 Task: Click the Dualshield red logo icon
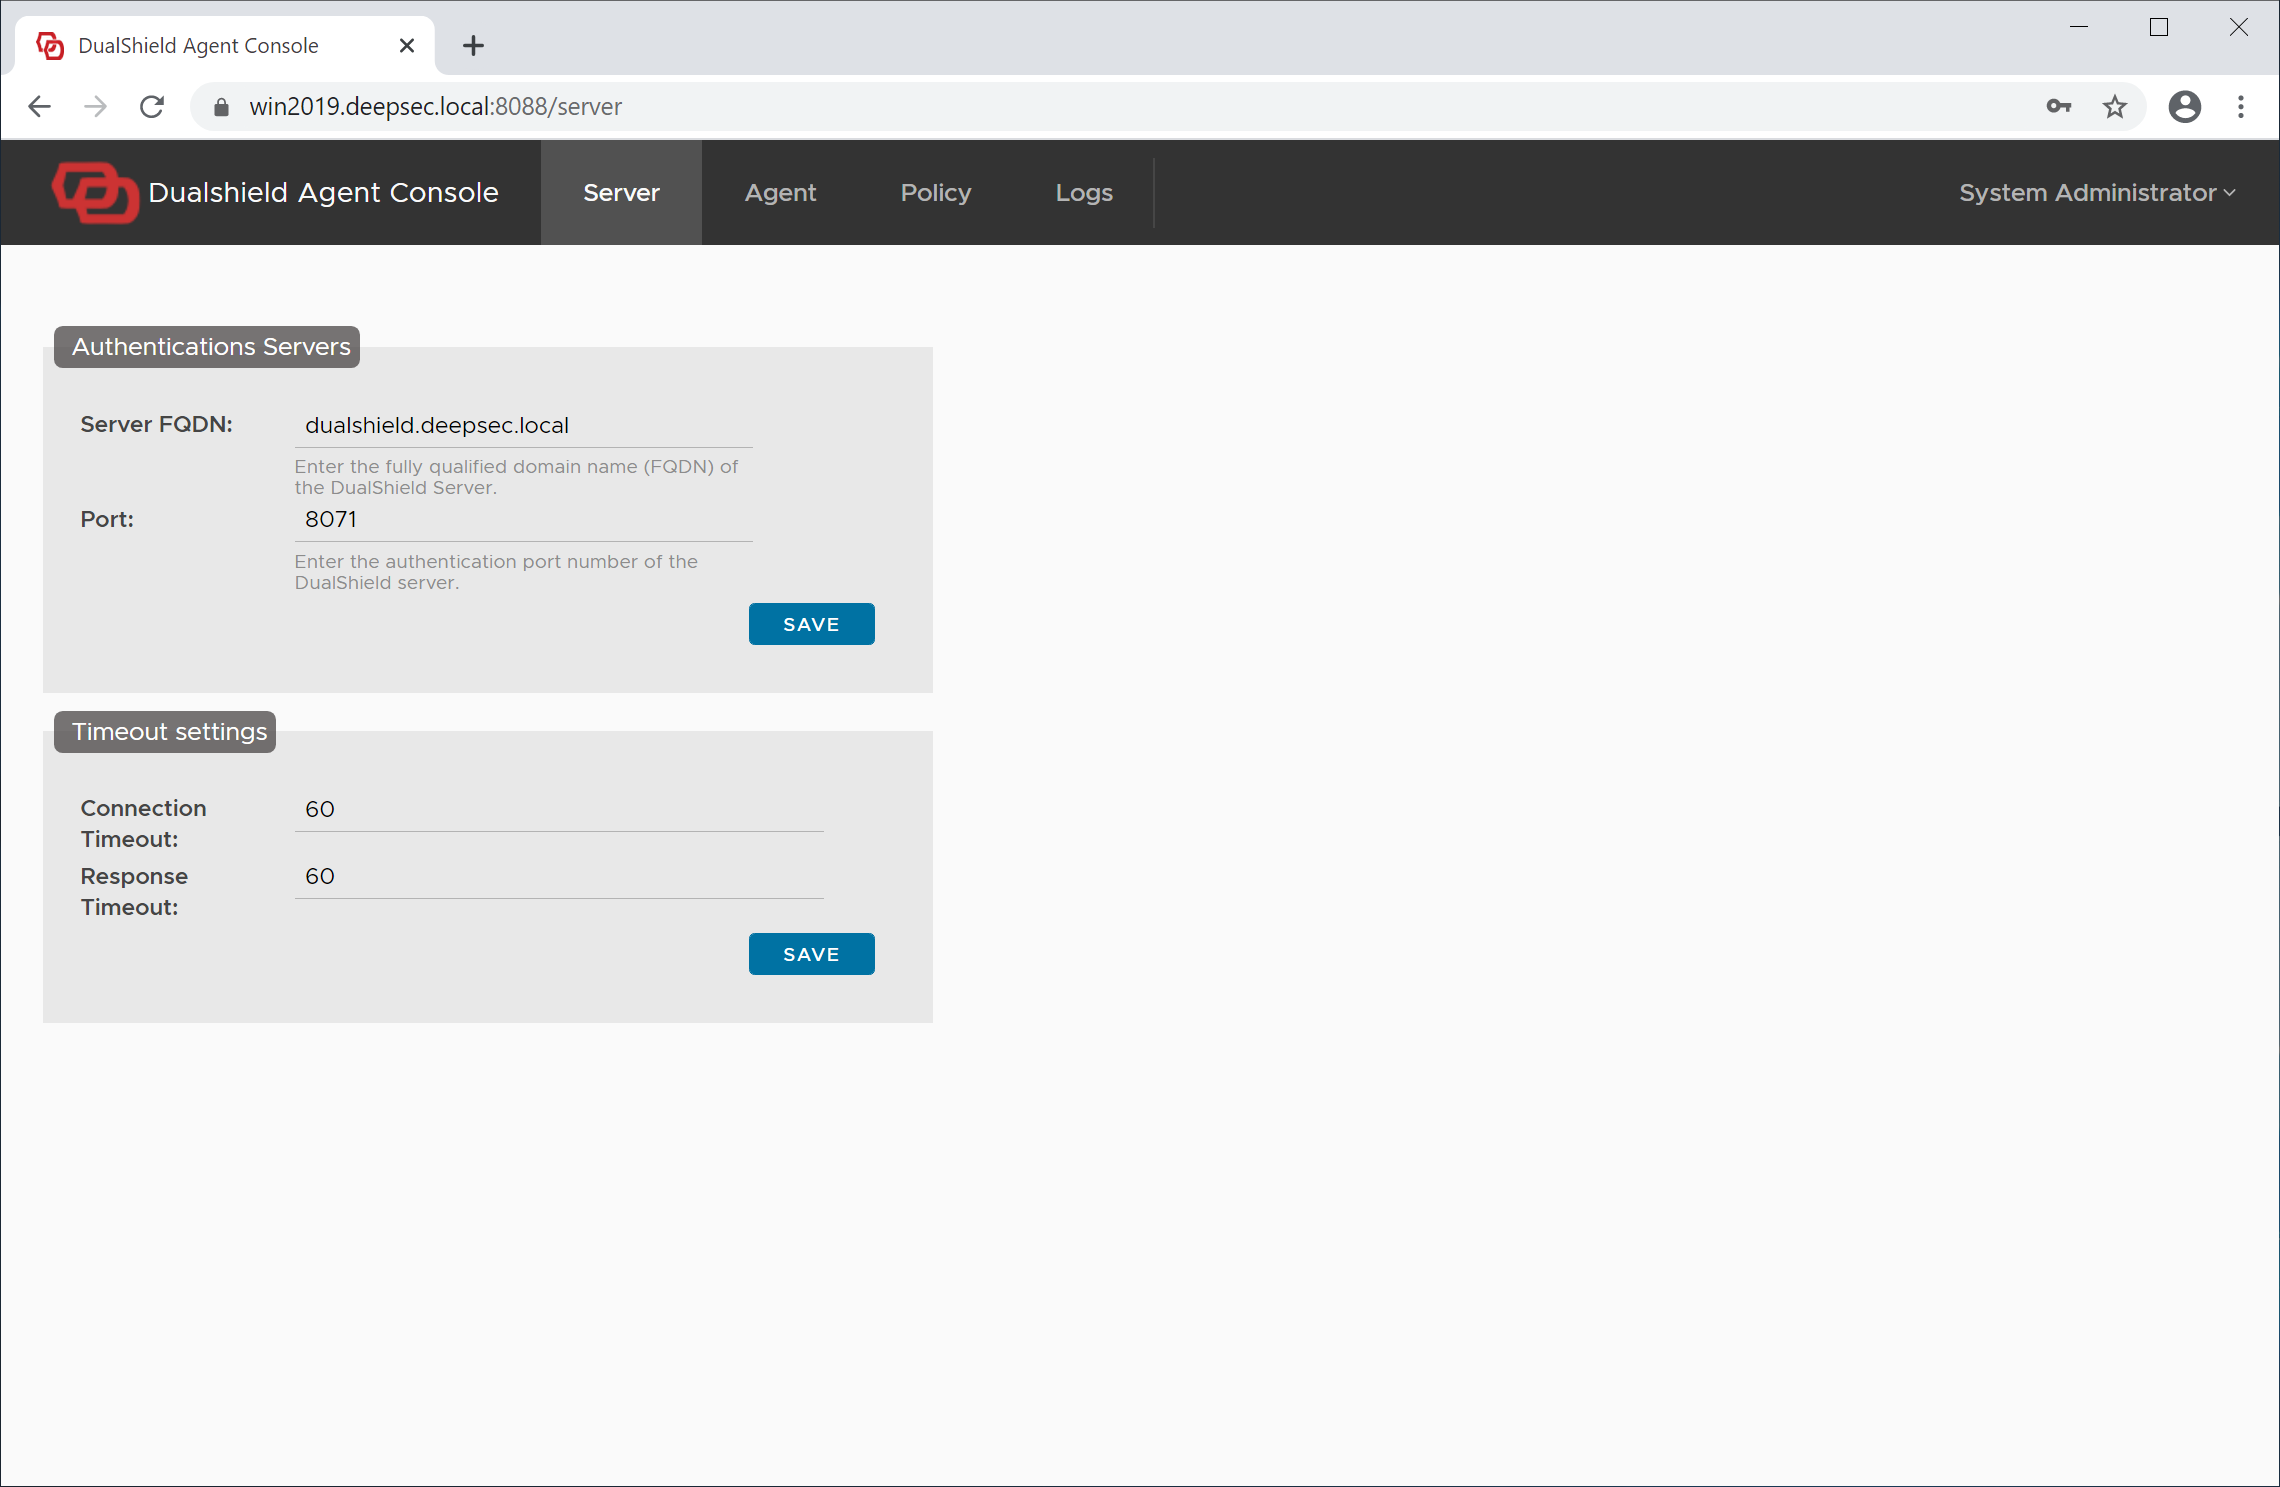click(x=95, y=192)
